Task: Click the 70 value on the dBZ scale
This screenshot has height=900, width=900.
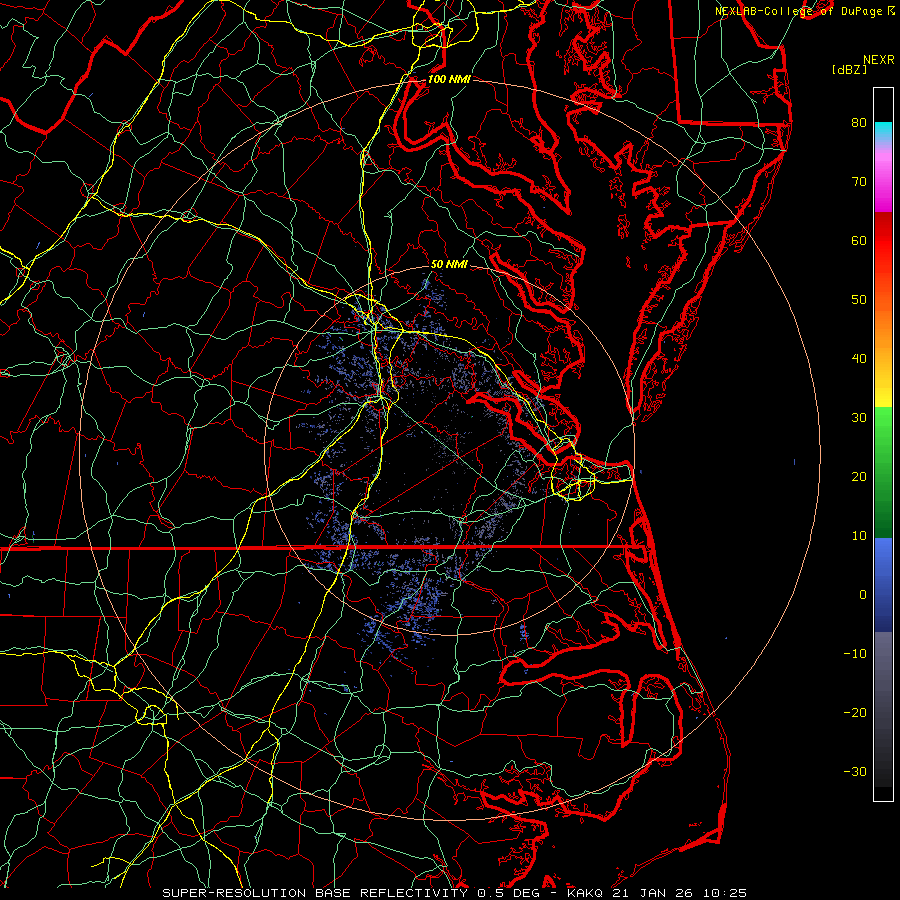Action: coord(859,181)
